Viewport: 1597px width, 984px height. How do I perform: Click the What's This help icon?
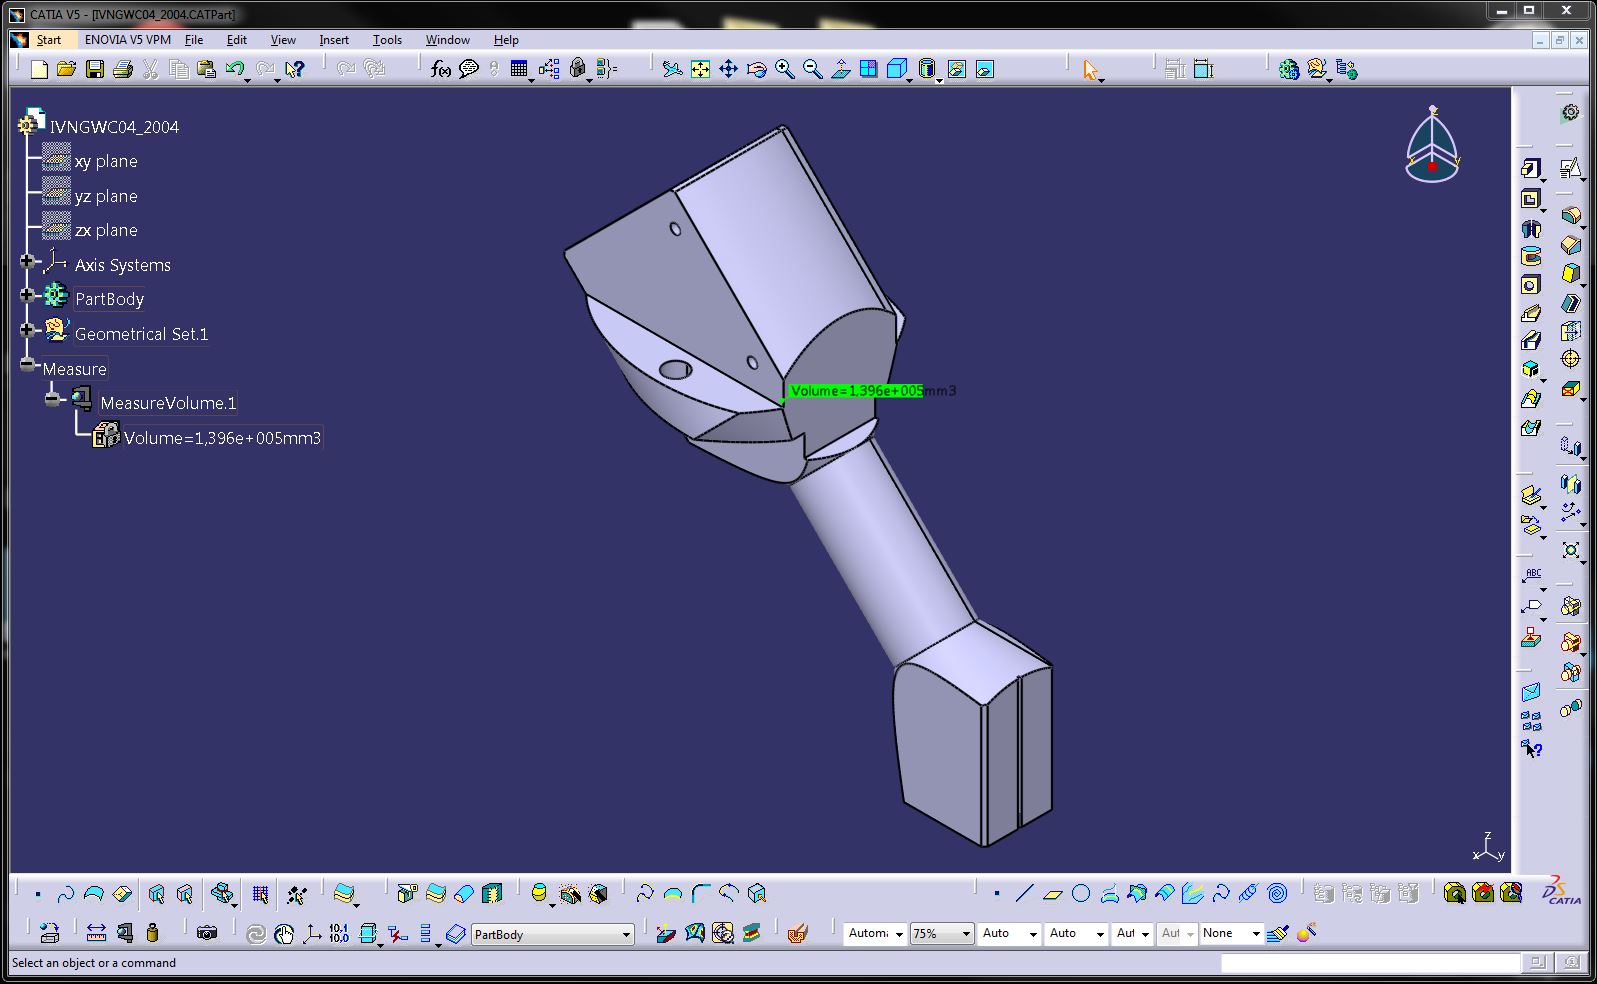pyautogui.click(x=294, y=69)
